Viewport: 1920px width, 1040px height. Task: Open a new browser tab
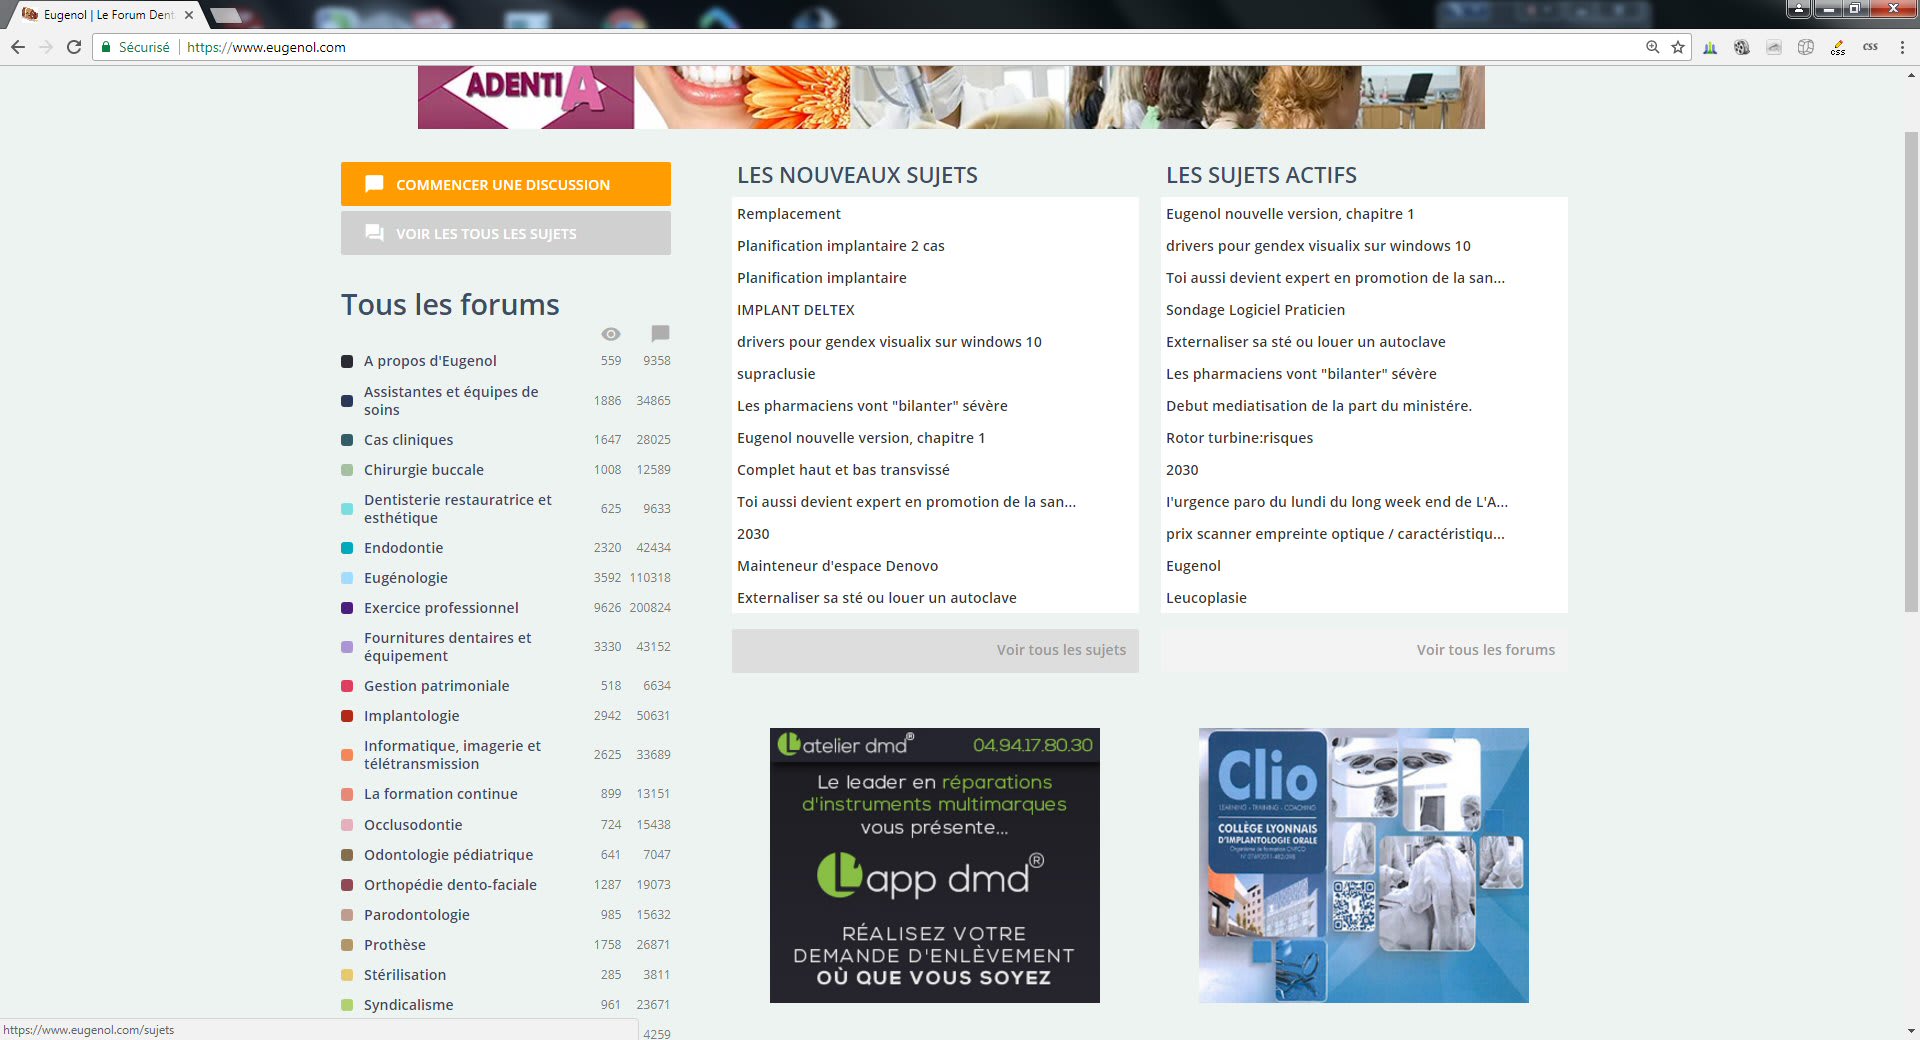click(227, 15)
